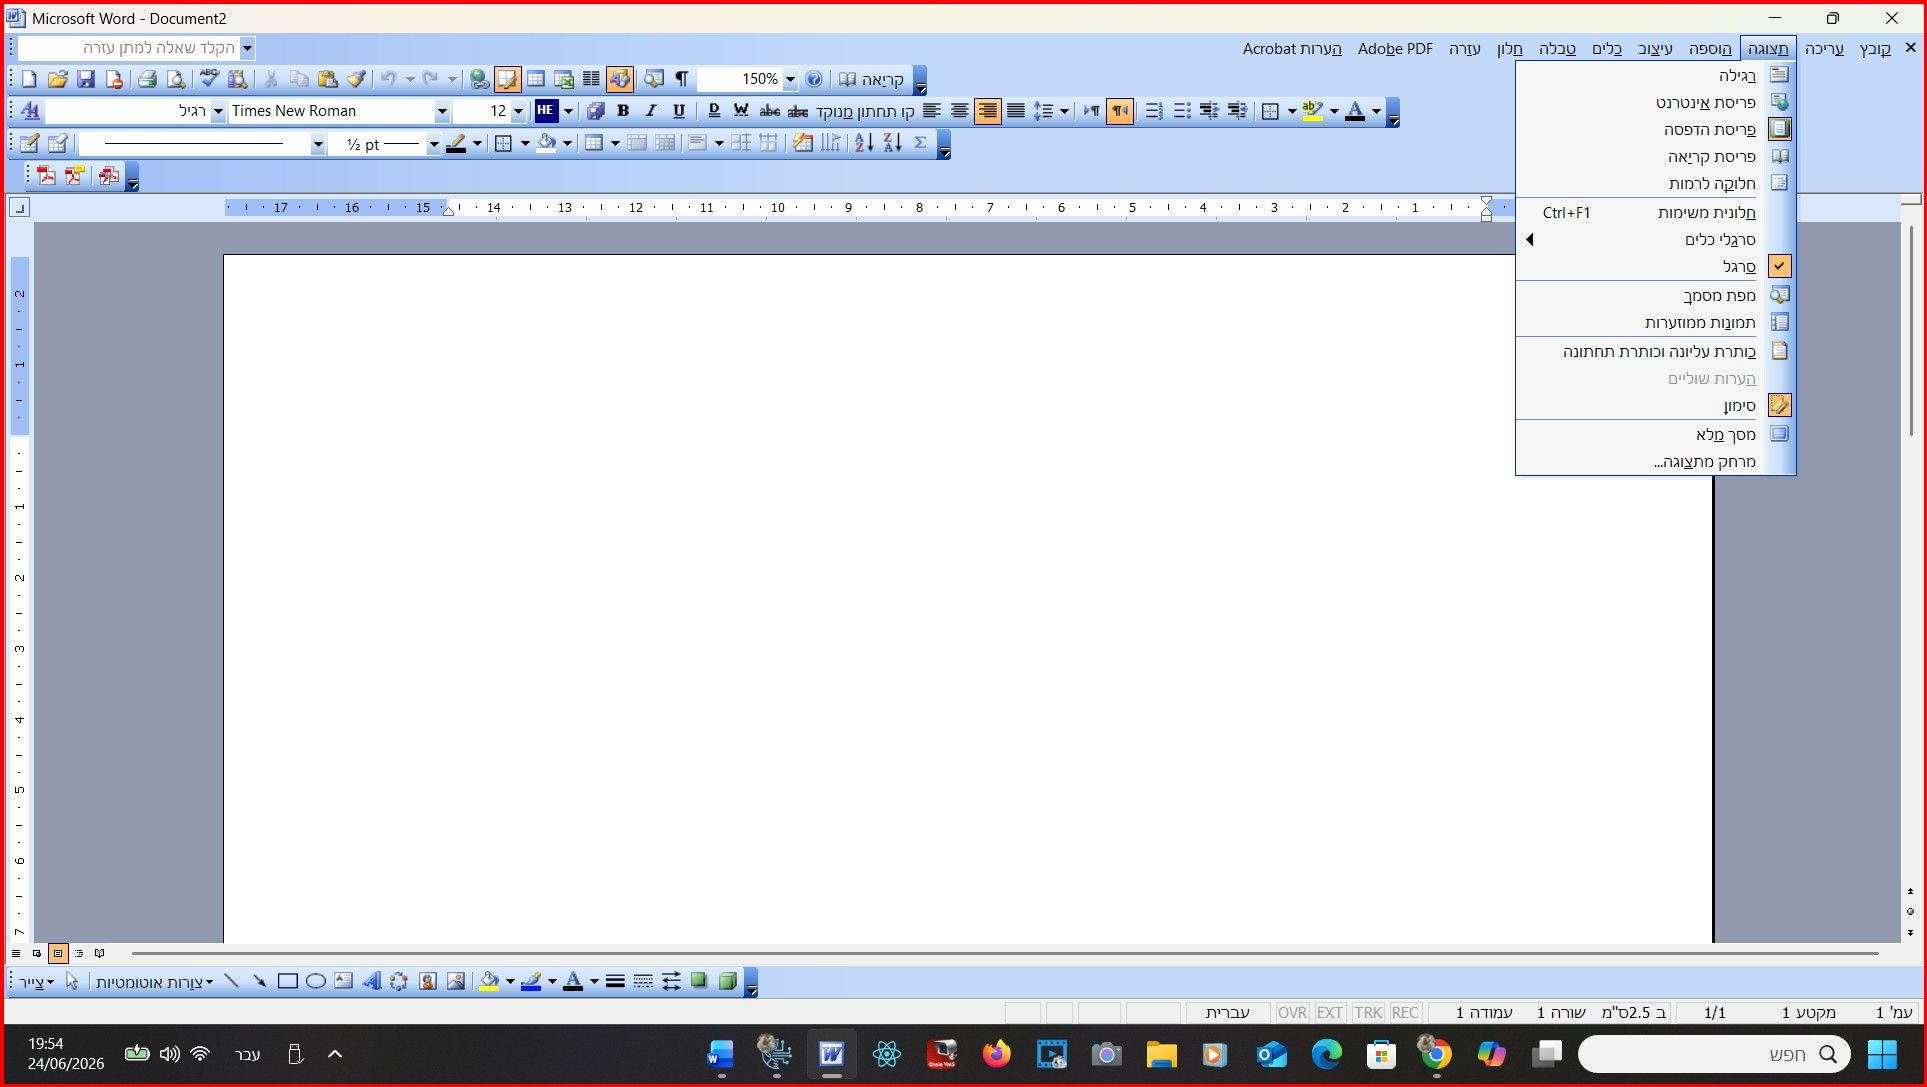Click the Convert to Adobe PDF icon
Viewport: 1927px width, 1087px height.
(46, 176)
